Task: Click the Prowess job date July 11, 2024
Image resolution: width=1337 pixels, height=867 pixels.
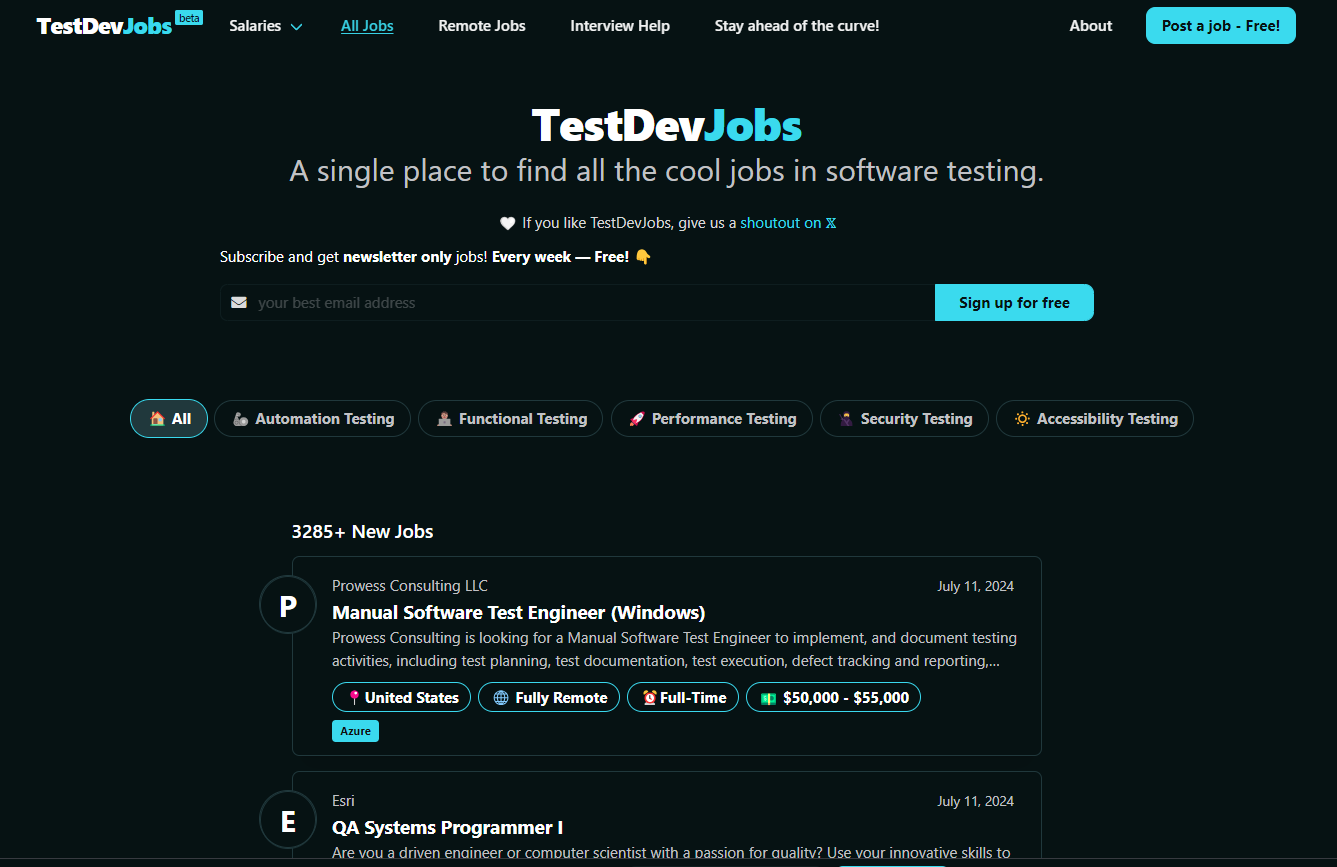Action: 975,586
